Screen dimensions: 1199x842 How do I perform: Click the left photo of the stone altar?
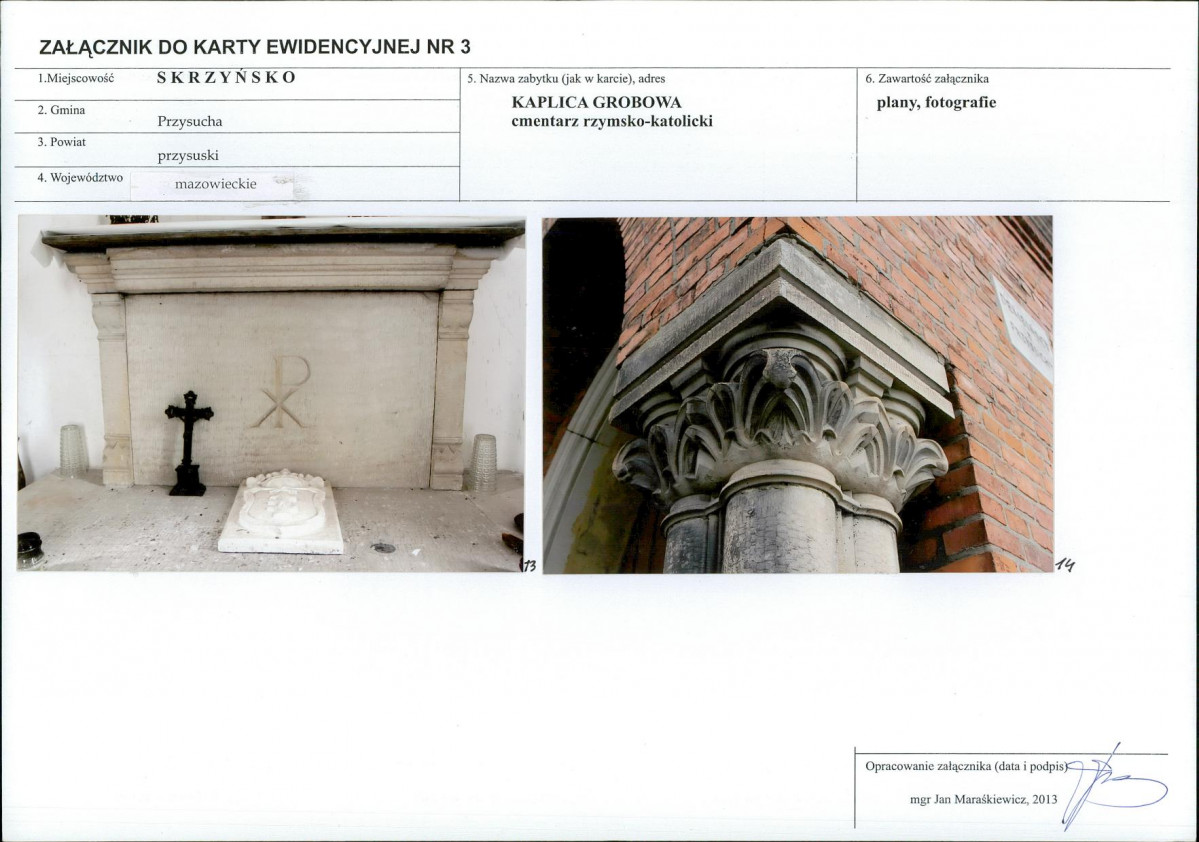click(271, 393)
